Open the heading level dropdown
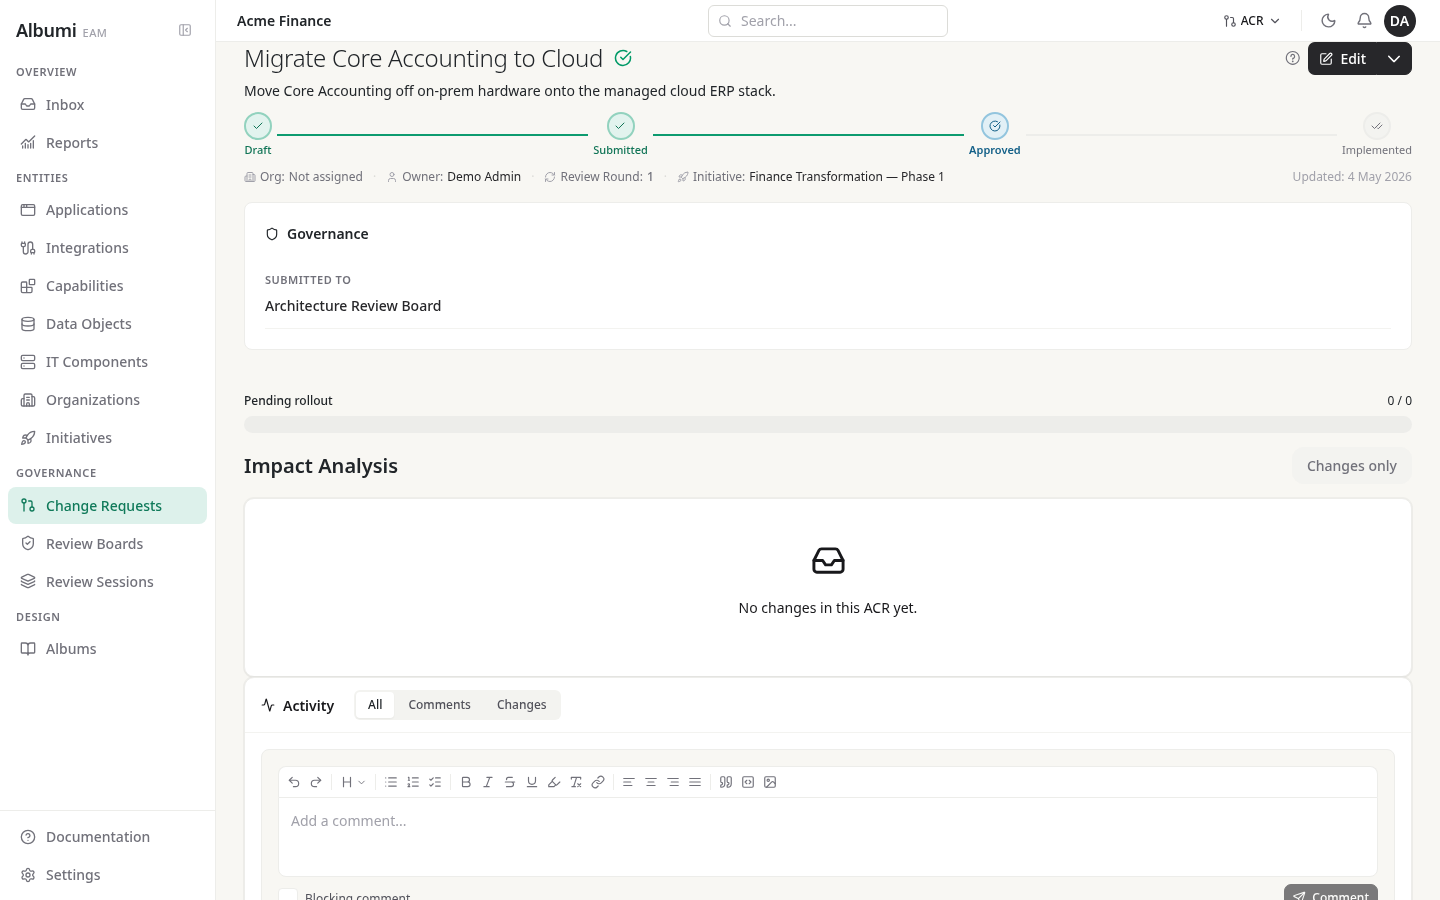 353,782
